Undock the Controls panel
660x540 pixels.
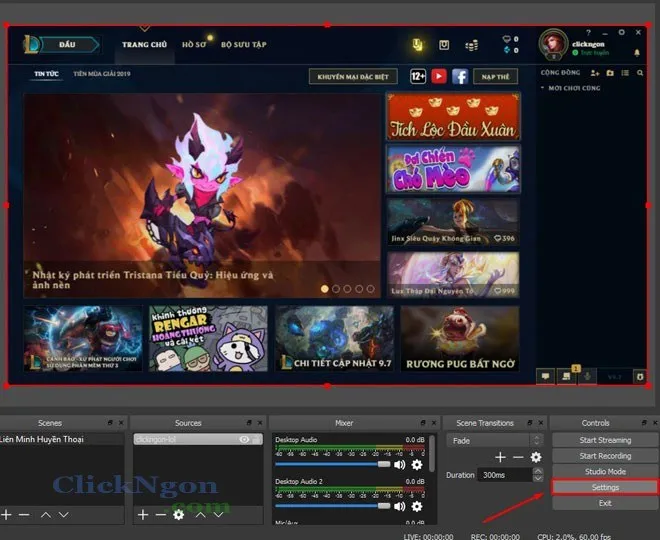[644, 423]
